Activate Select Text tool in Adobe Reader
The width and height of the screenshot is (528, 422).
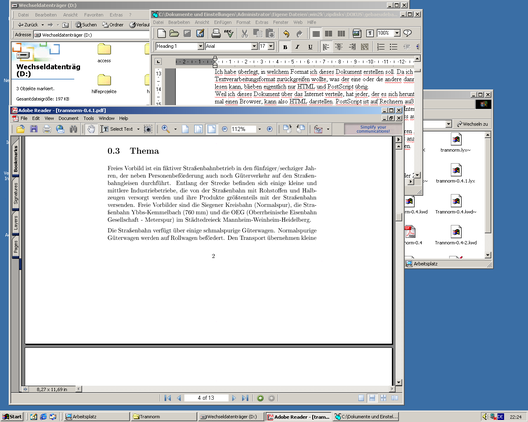pos(117,129)
